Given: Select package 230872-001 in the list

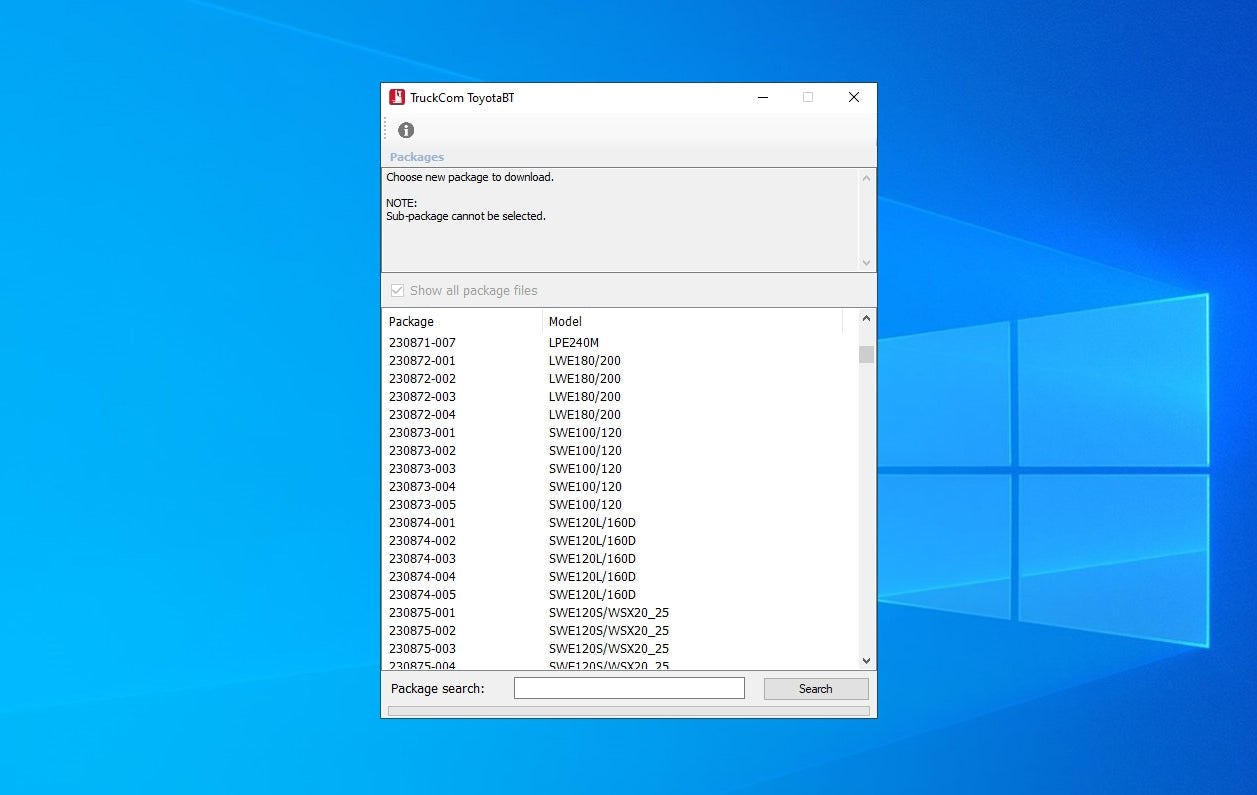Looking at the screenshot, I should pyautogui.click(x=422, y=361).
